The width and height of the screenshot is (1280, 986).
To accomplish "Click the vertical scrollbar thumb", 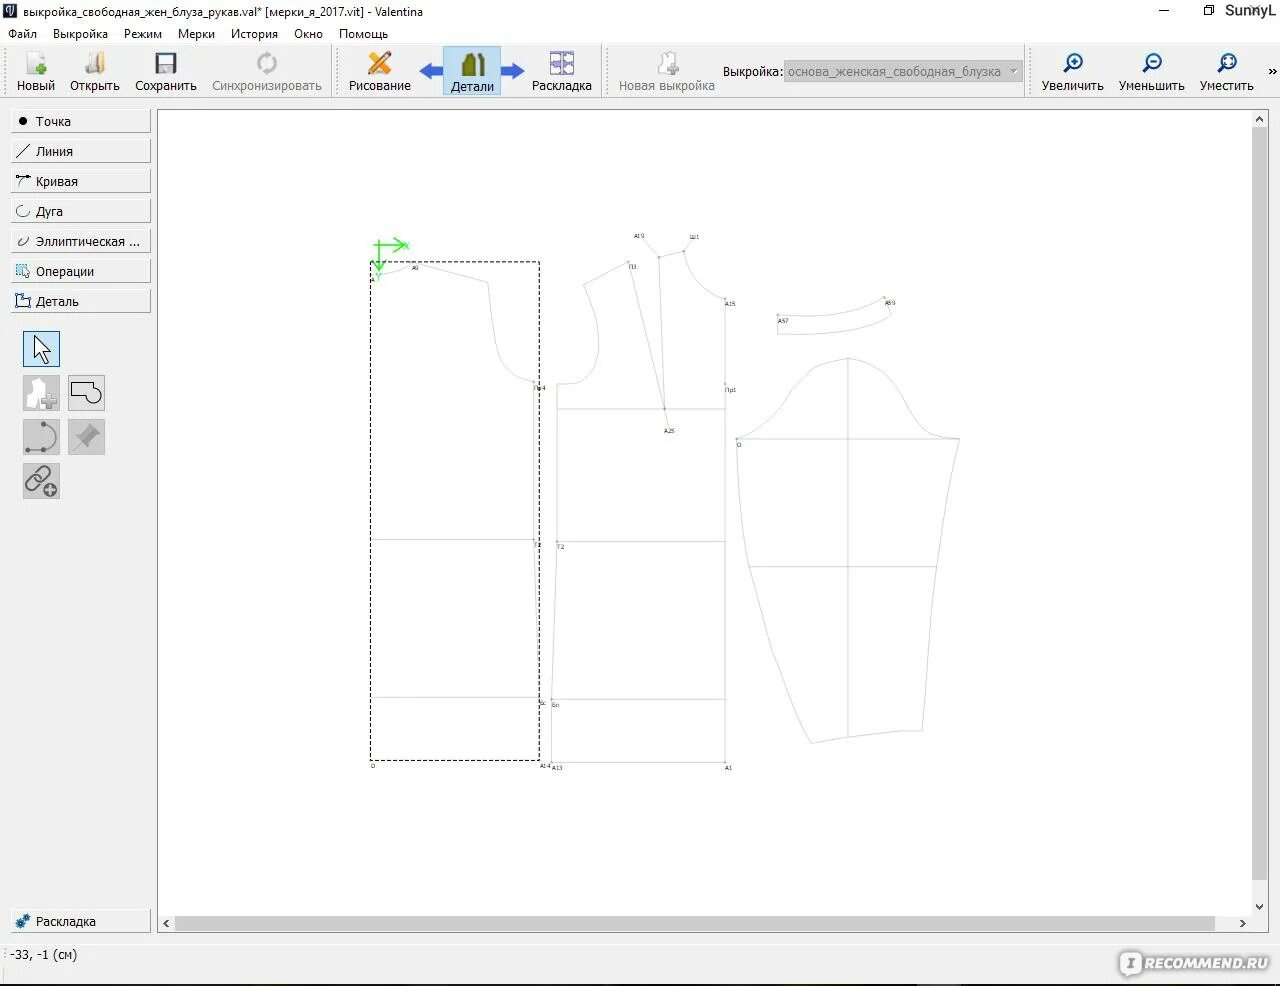I will [1260, 502].
